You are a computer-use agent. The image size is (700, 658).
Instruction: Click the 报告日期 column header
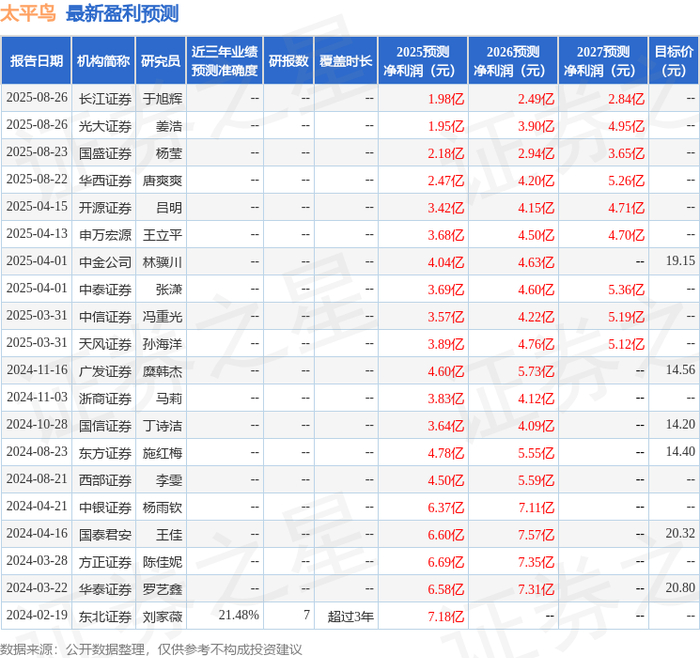click(36, 61)
